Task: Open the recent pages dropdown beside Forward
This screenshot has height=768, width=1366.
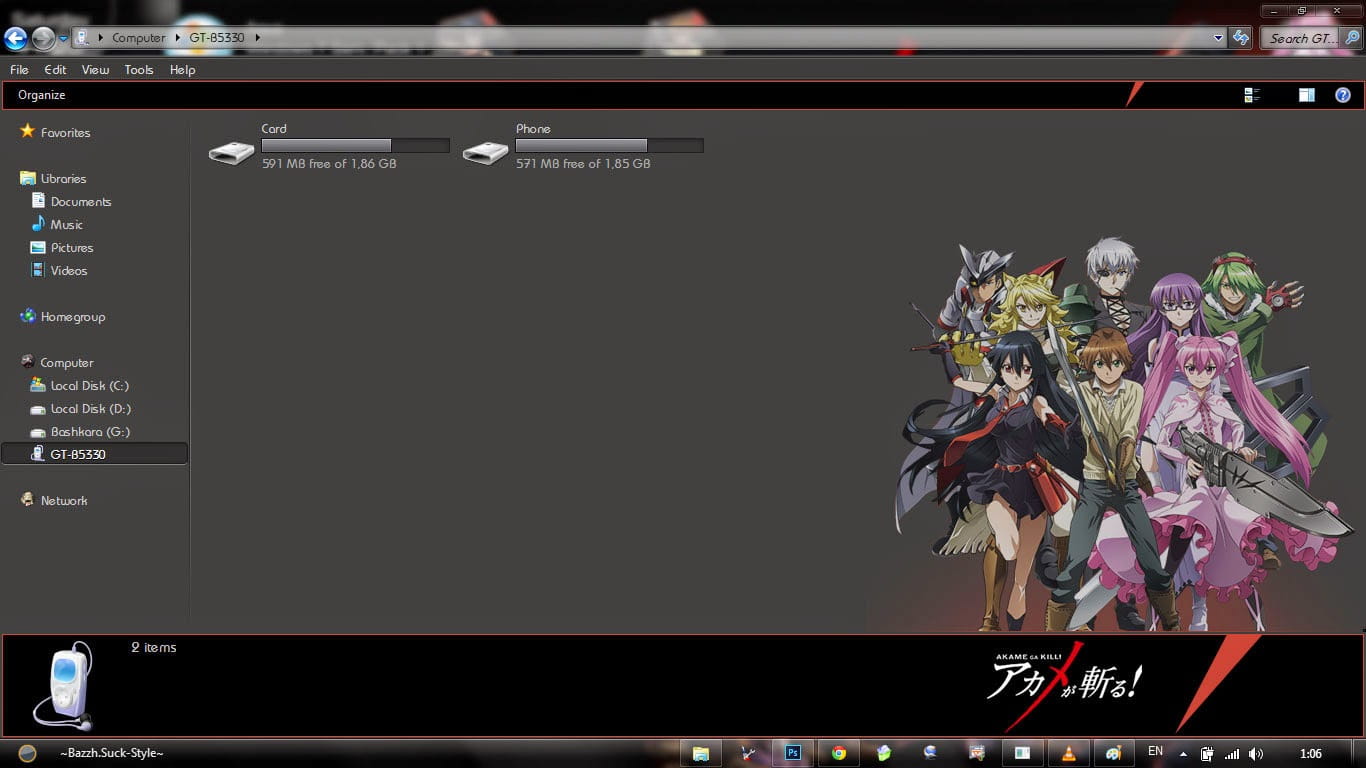Action: [63, 38]
